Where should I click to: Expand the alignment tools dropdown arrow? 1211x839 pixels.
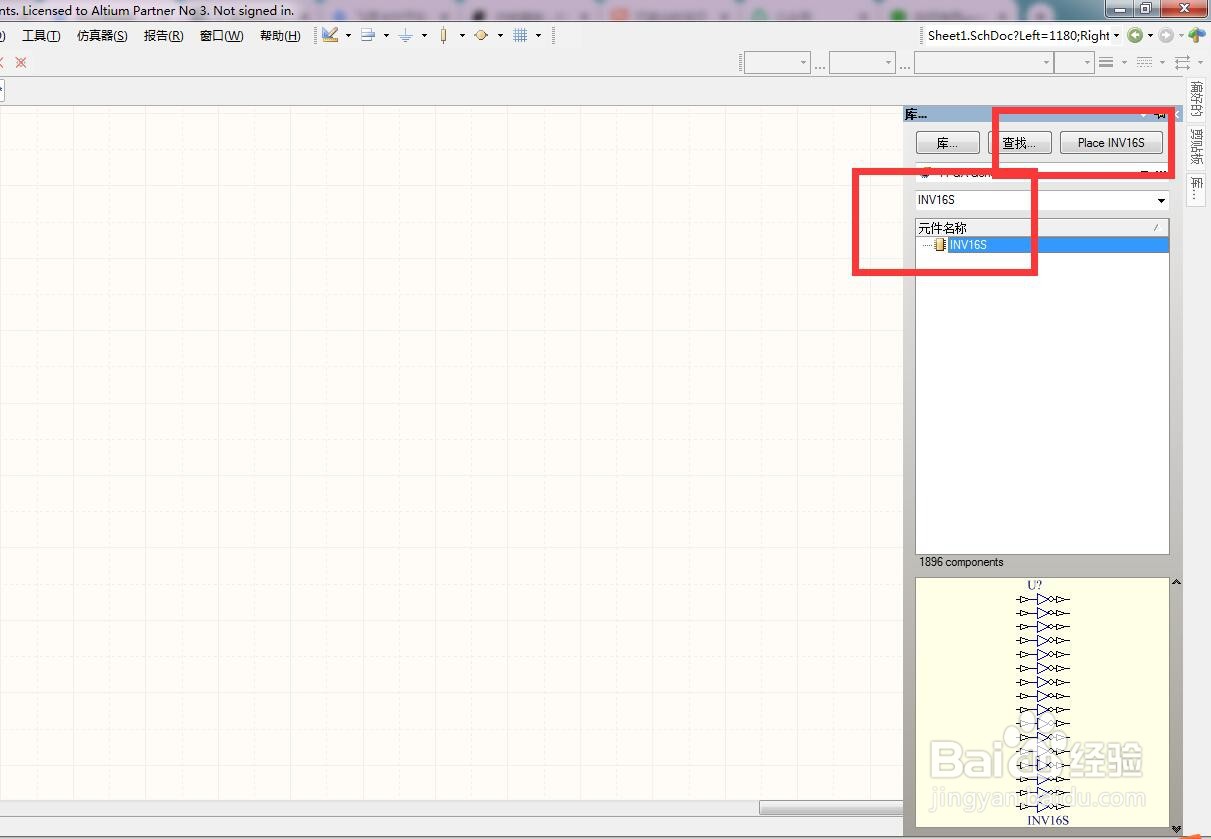pos(386,35)
